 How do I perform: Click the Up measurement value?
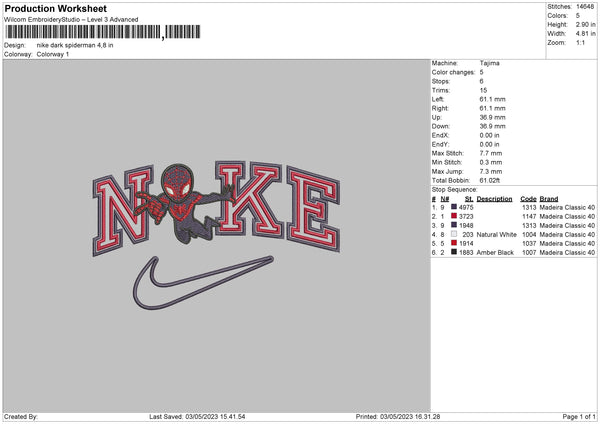pyautogui.click(x=492, y=117)
